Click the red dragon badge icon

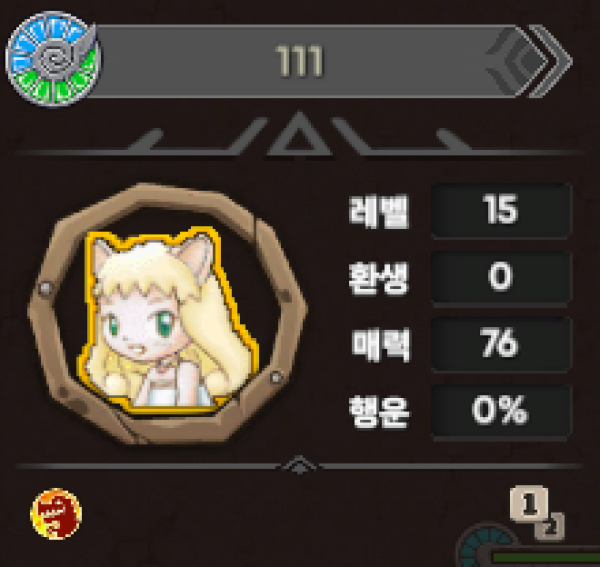tap(56, 513)
